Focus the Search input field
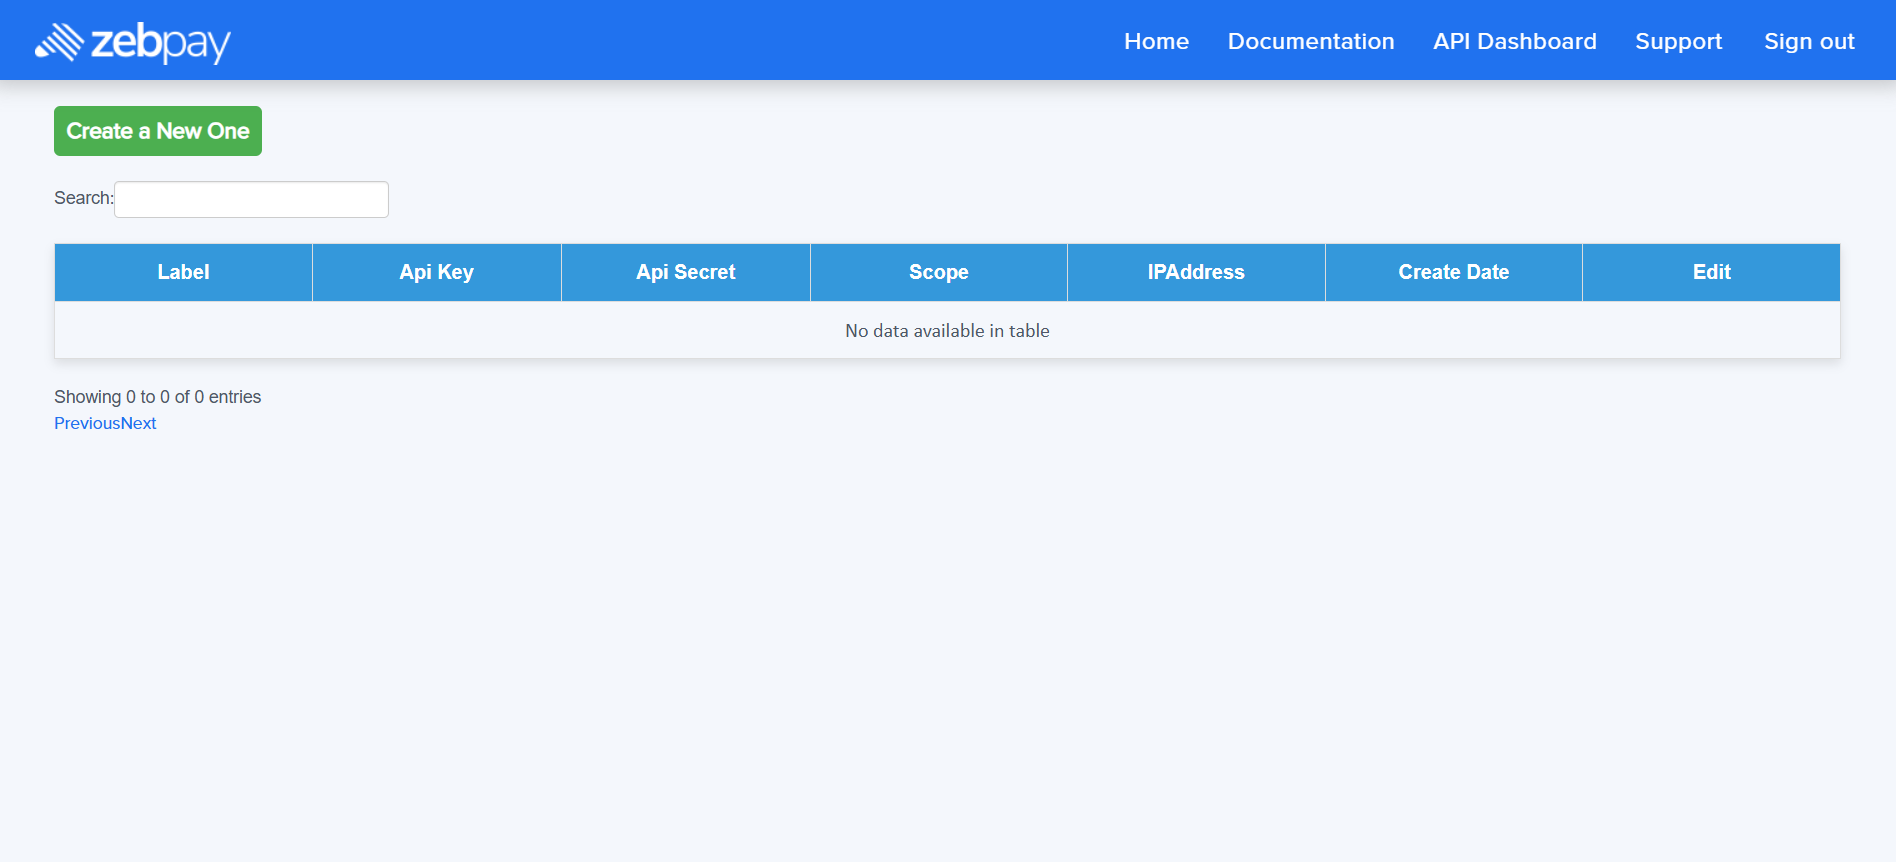The height and width of the screenshot is (862, 1896). coord(251,199)
